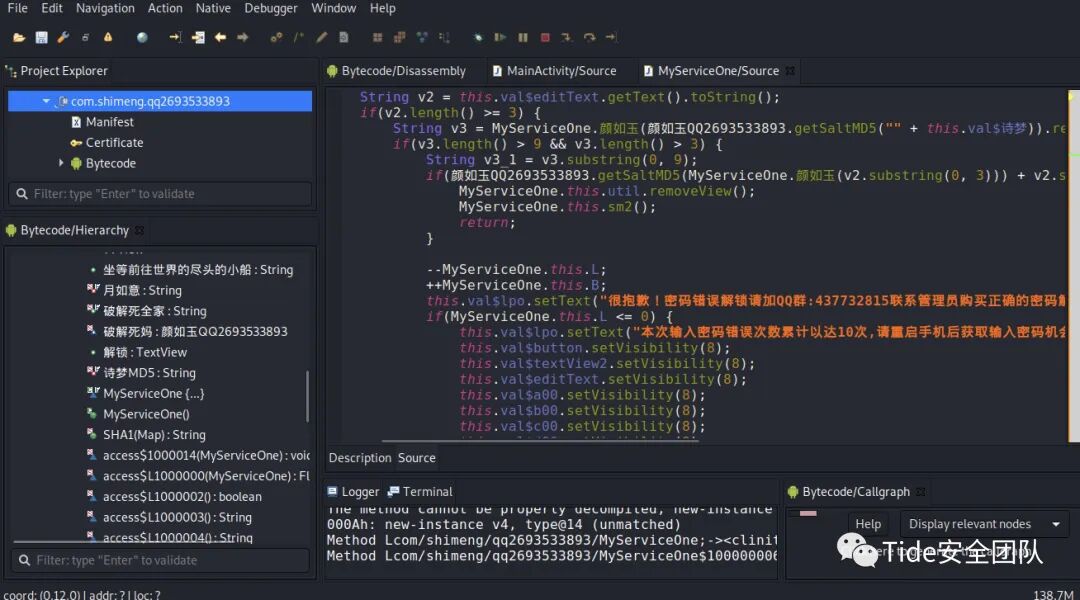Open the Help menu
The width and height of the screenshot is (1080, 600).
[x=382, y=8]
